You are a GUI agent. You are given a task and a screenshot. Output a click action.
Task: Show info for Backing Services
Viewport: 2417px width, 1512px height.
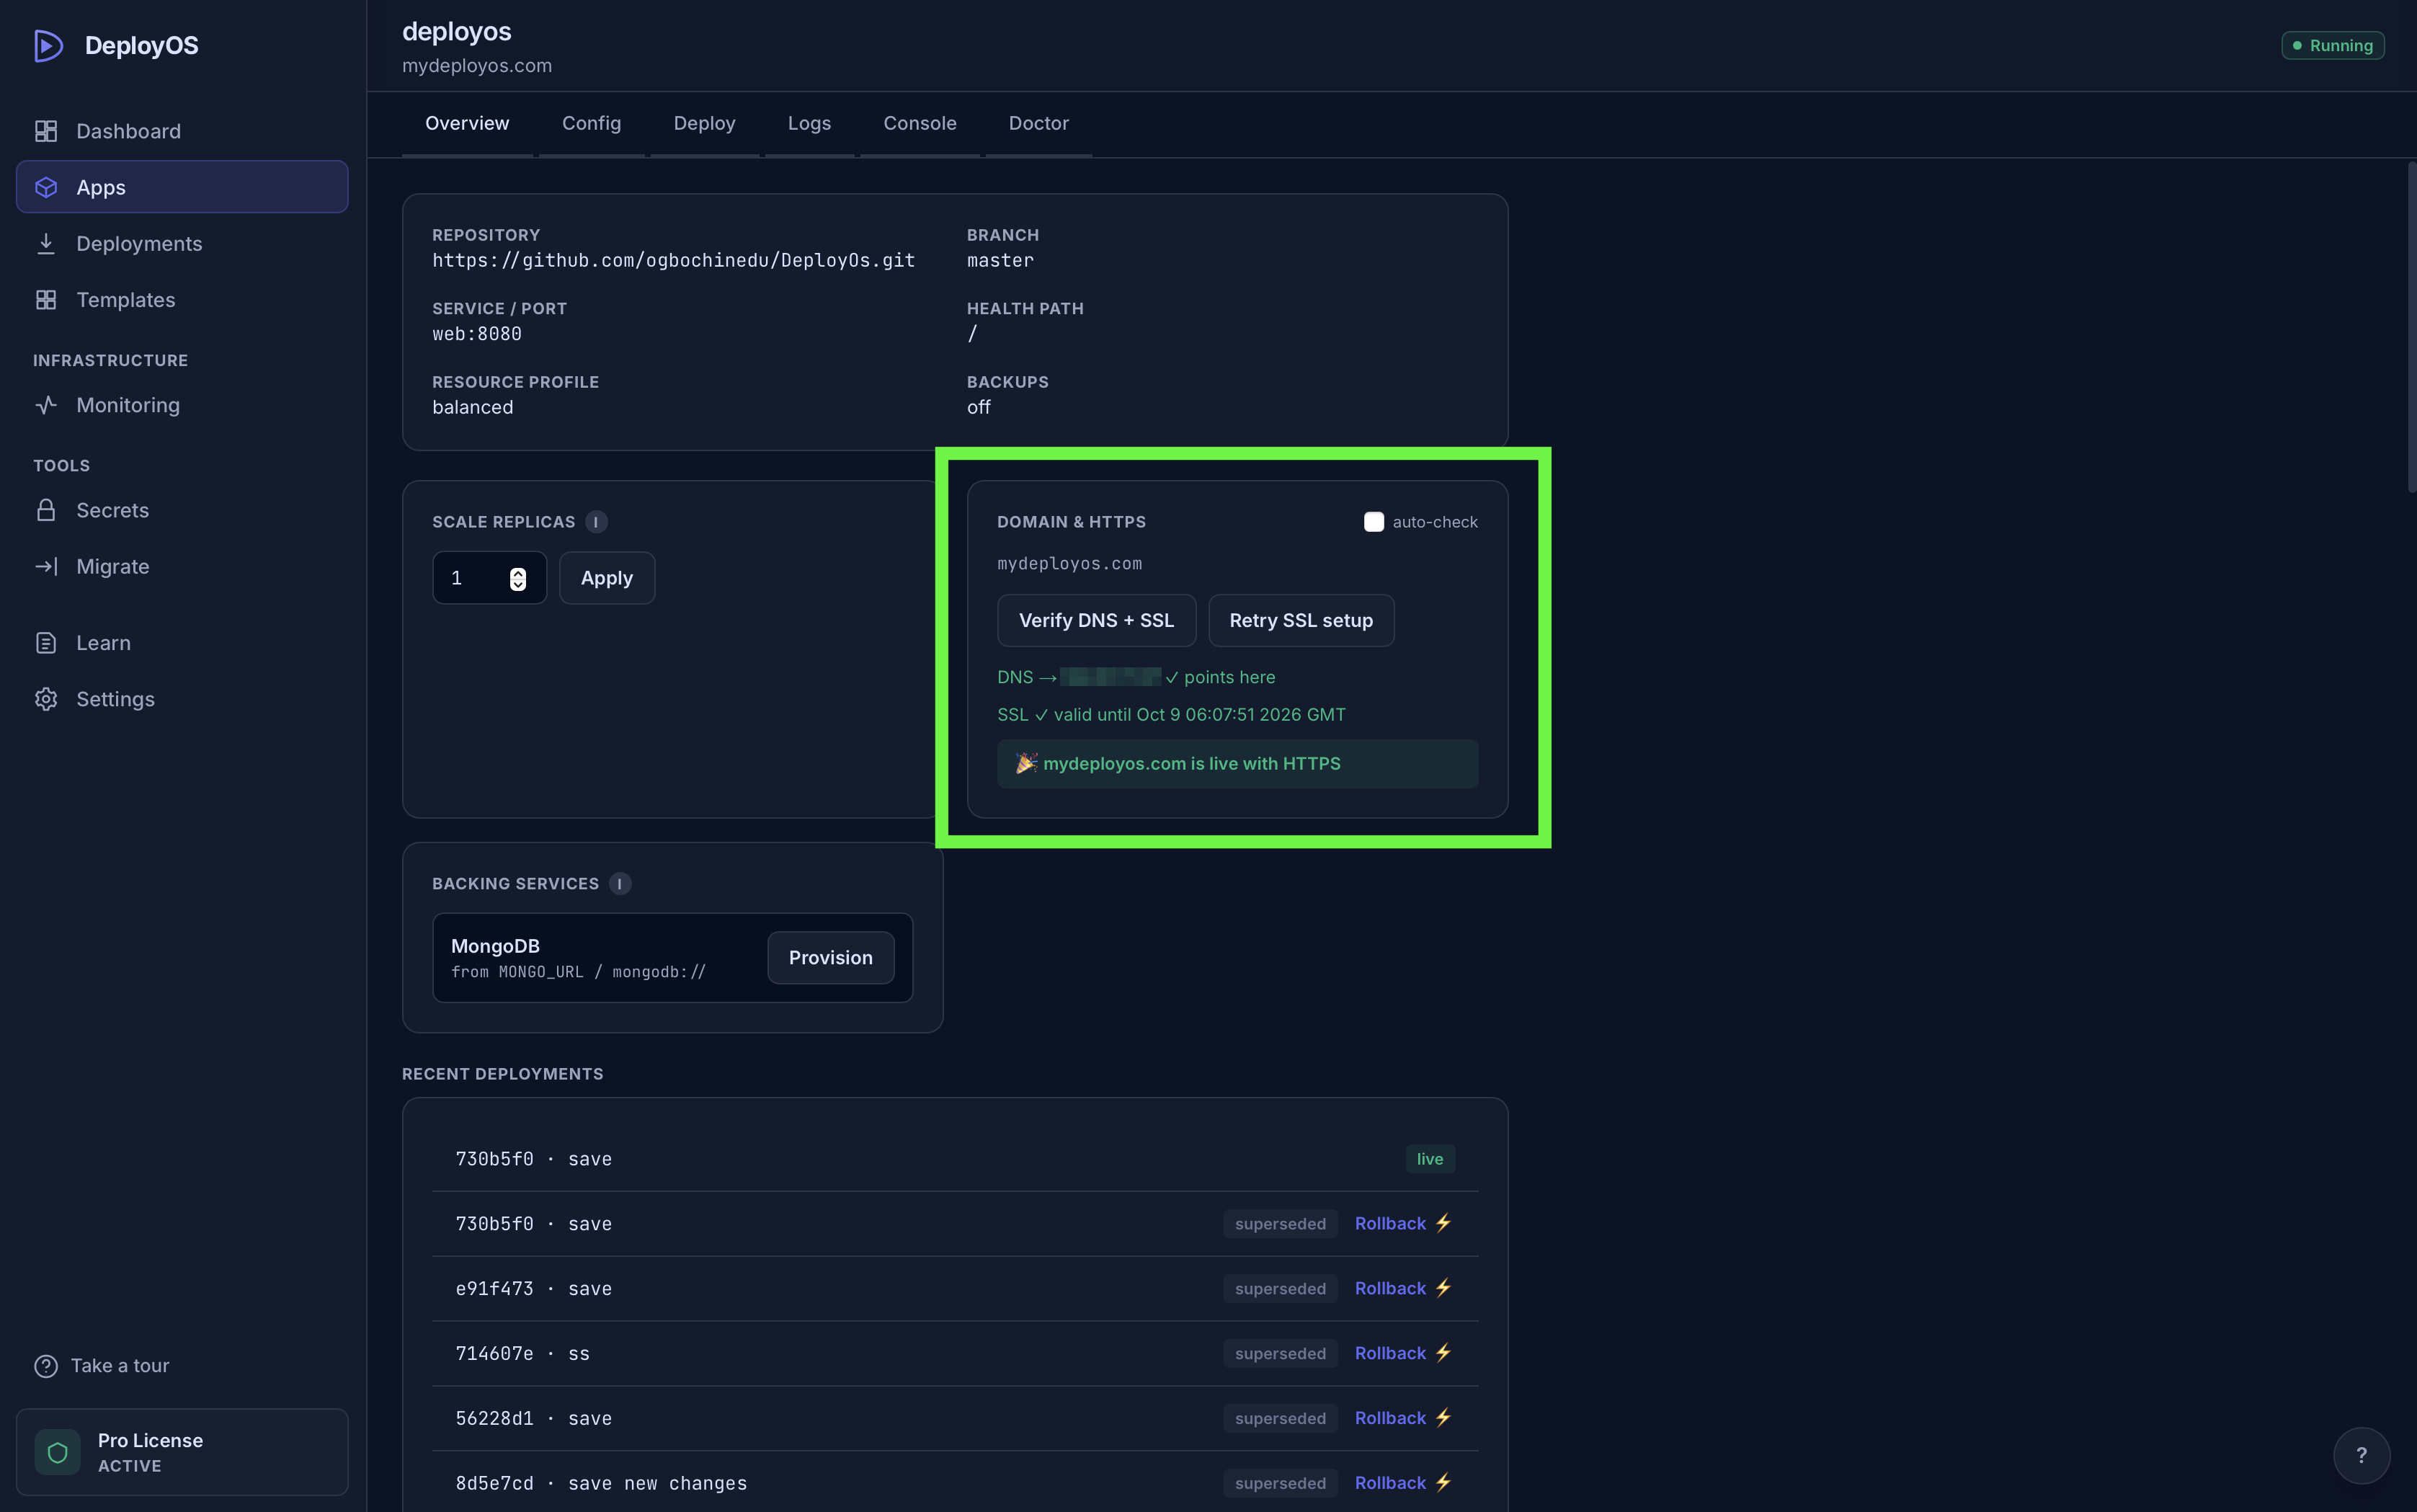(620, 884)
